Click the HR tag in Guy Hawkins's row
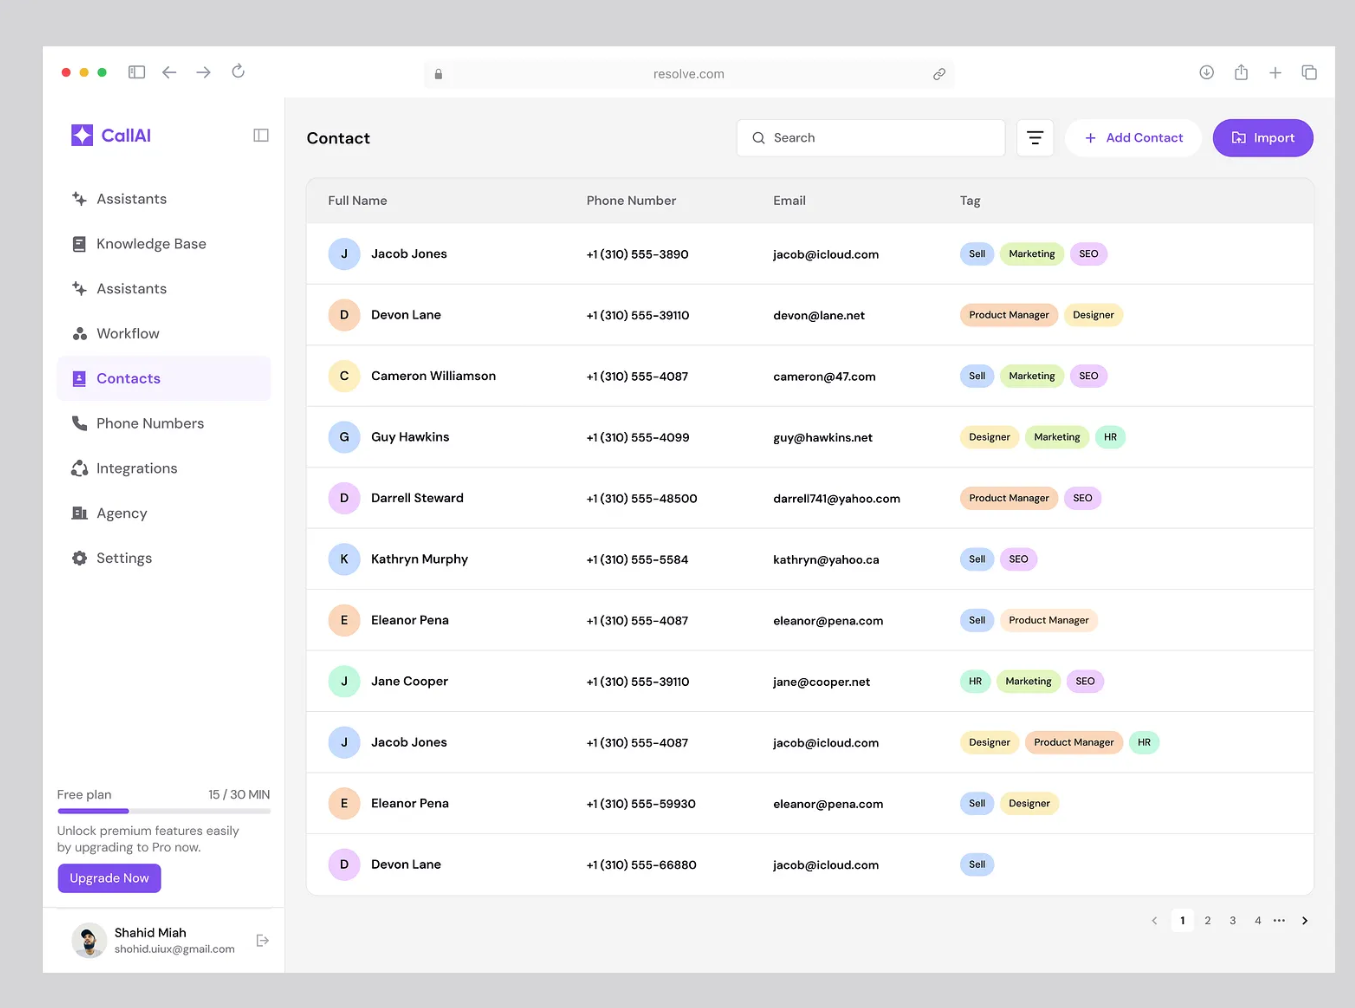This screenshot has height=1008, width=1355. [1110, 437]
